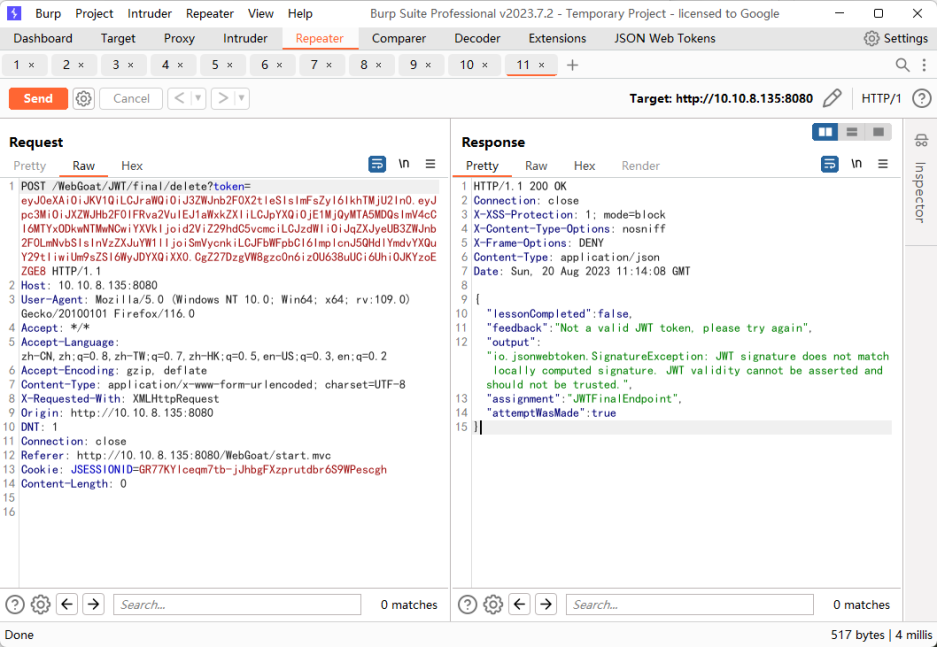This screenshot has height=647, width=937.
Task: Open the Repeater tab options kebab menu
Action: pos(924,65)
